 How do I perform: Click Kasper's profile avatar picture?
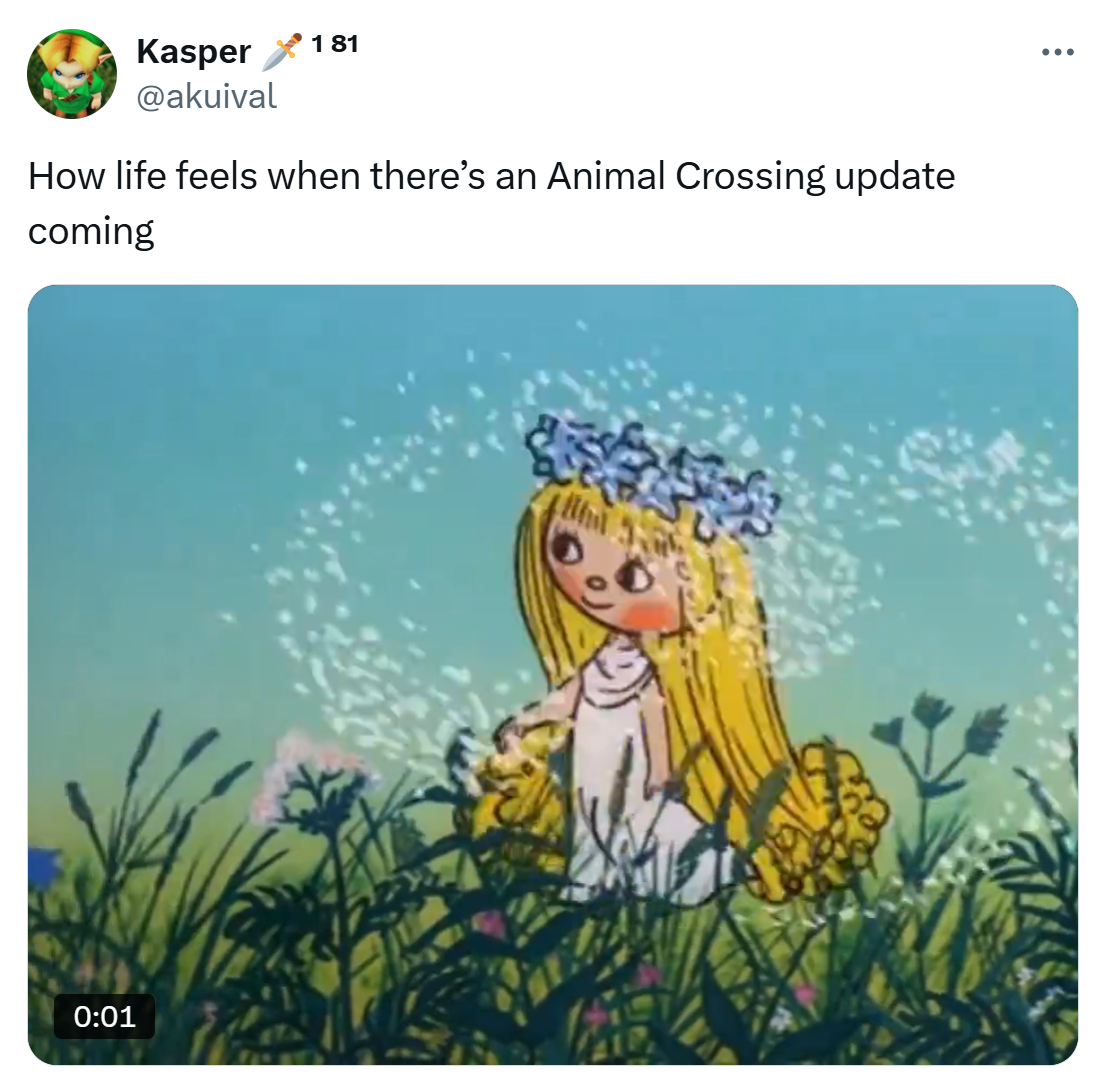(x=71, y=74)
